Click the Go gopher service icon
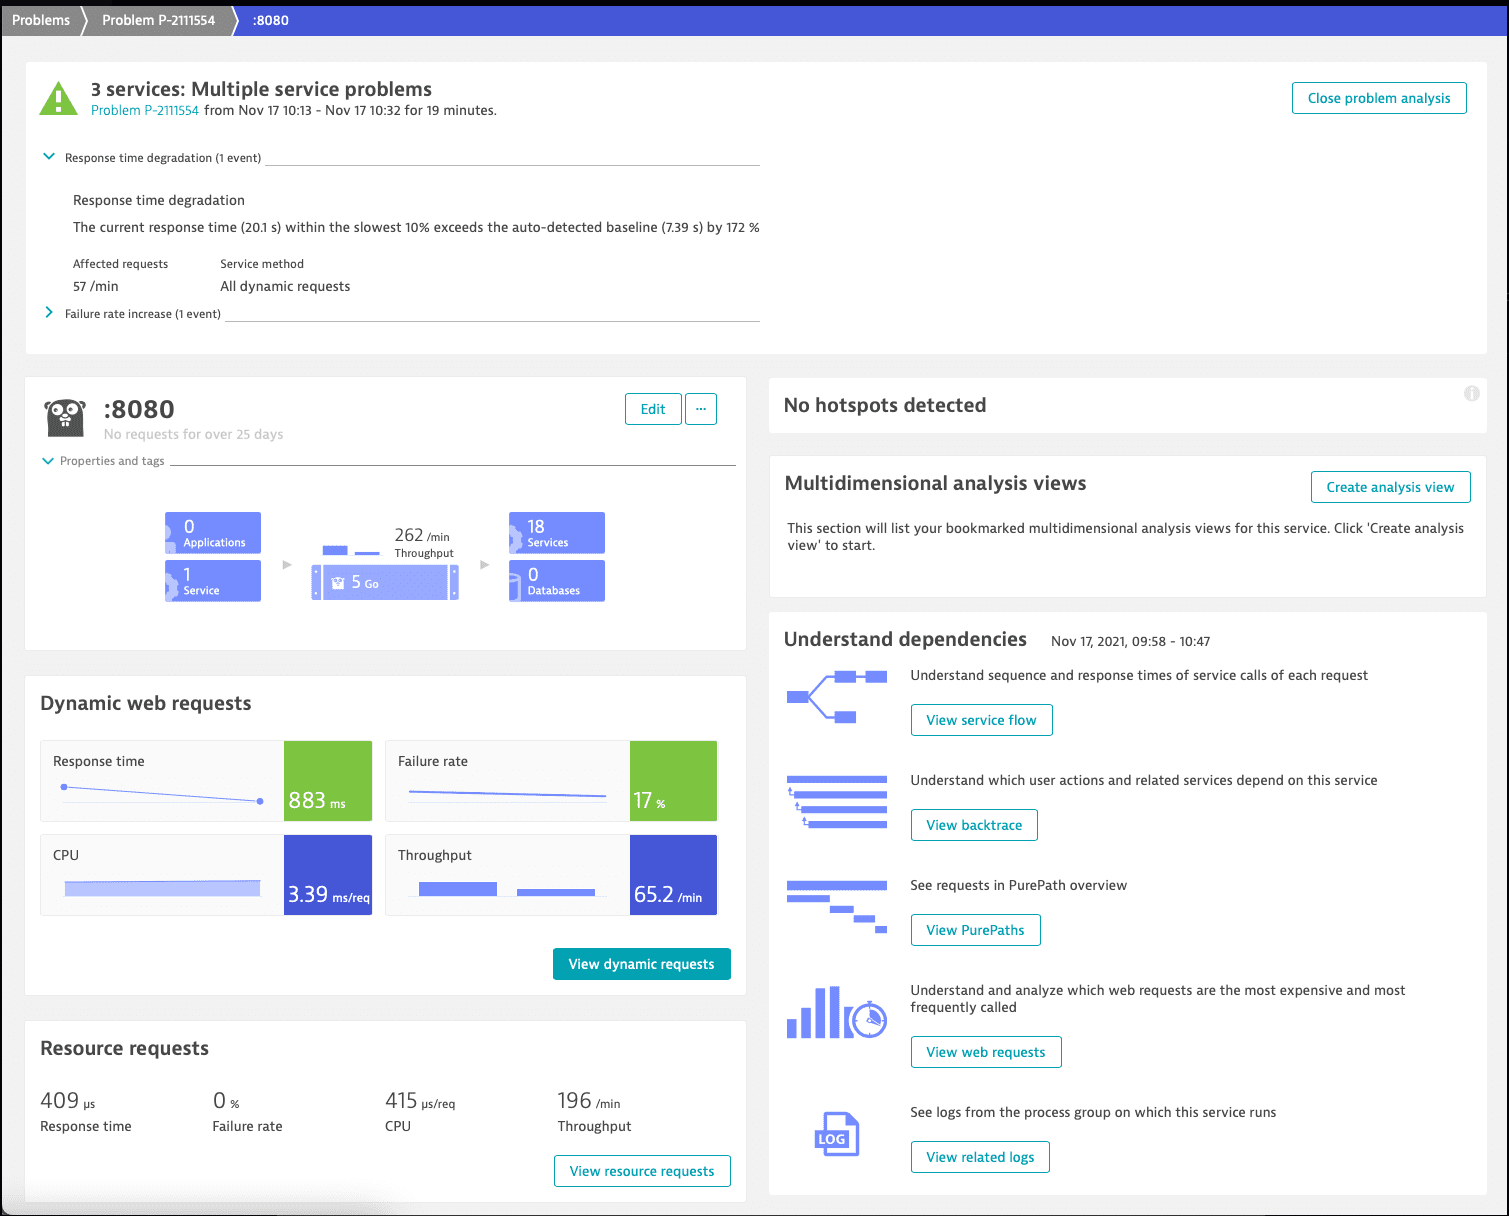1509x1216 pixels. (65, 418)
